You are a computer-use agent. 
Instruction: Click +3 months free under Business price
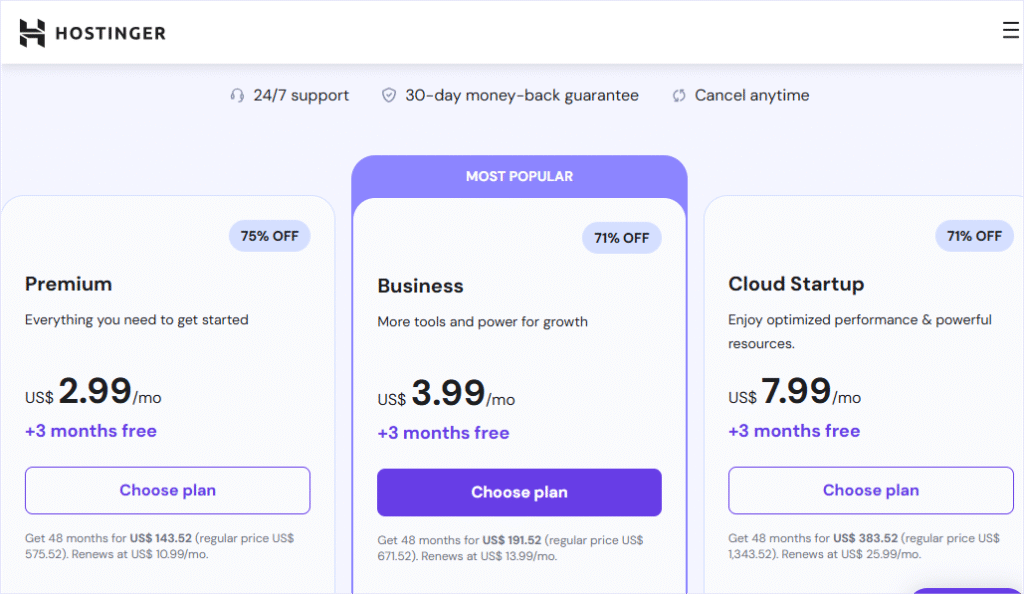pyautogui.click(x=443, y=432)
